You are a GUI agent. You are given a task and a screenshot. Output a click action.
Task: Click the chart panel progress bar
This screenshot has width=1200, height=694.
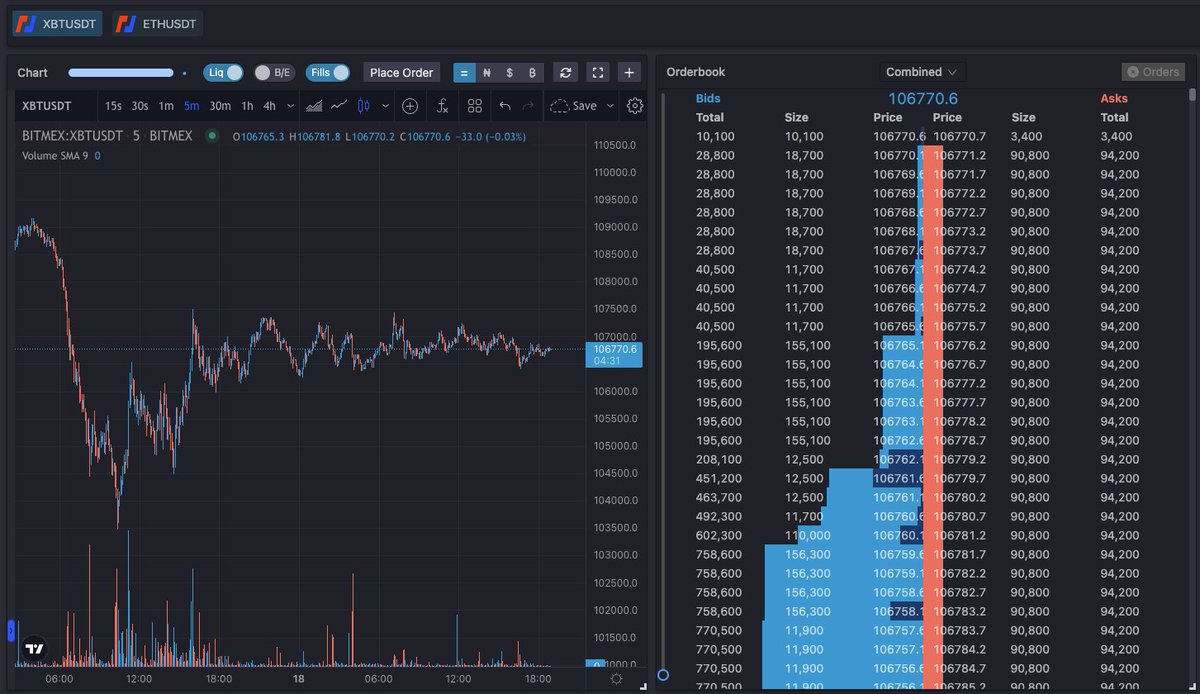click(x=121, y=73)
